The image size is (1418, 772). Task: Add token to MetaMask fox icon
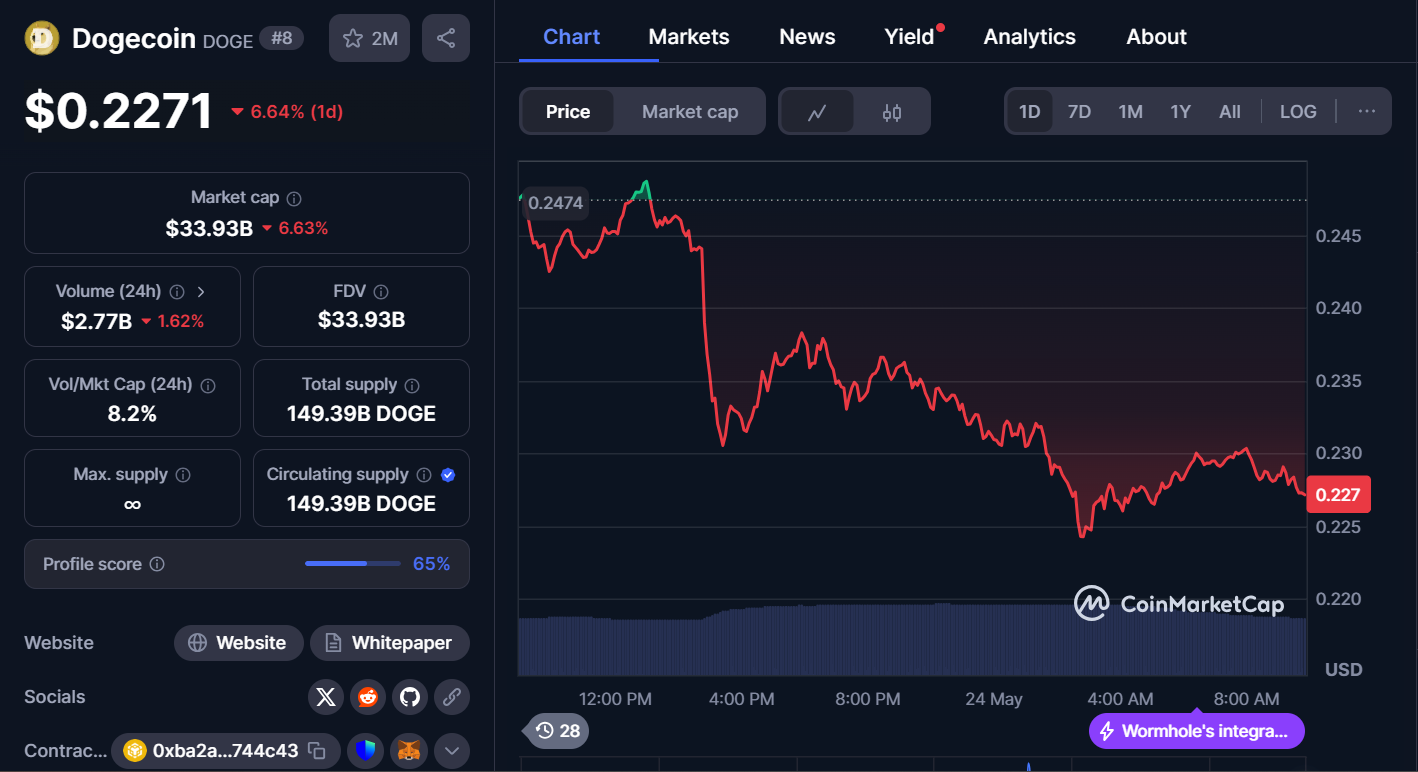[x=409, y=750]
